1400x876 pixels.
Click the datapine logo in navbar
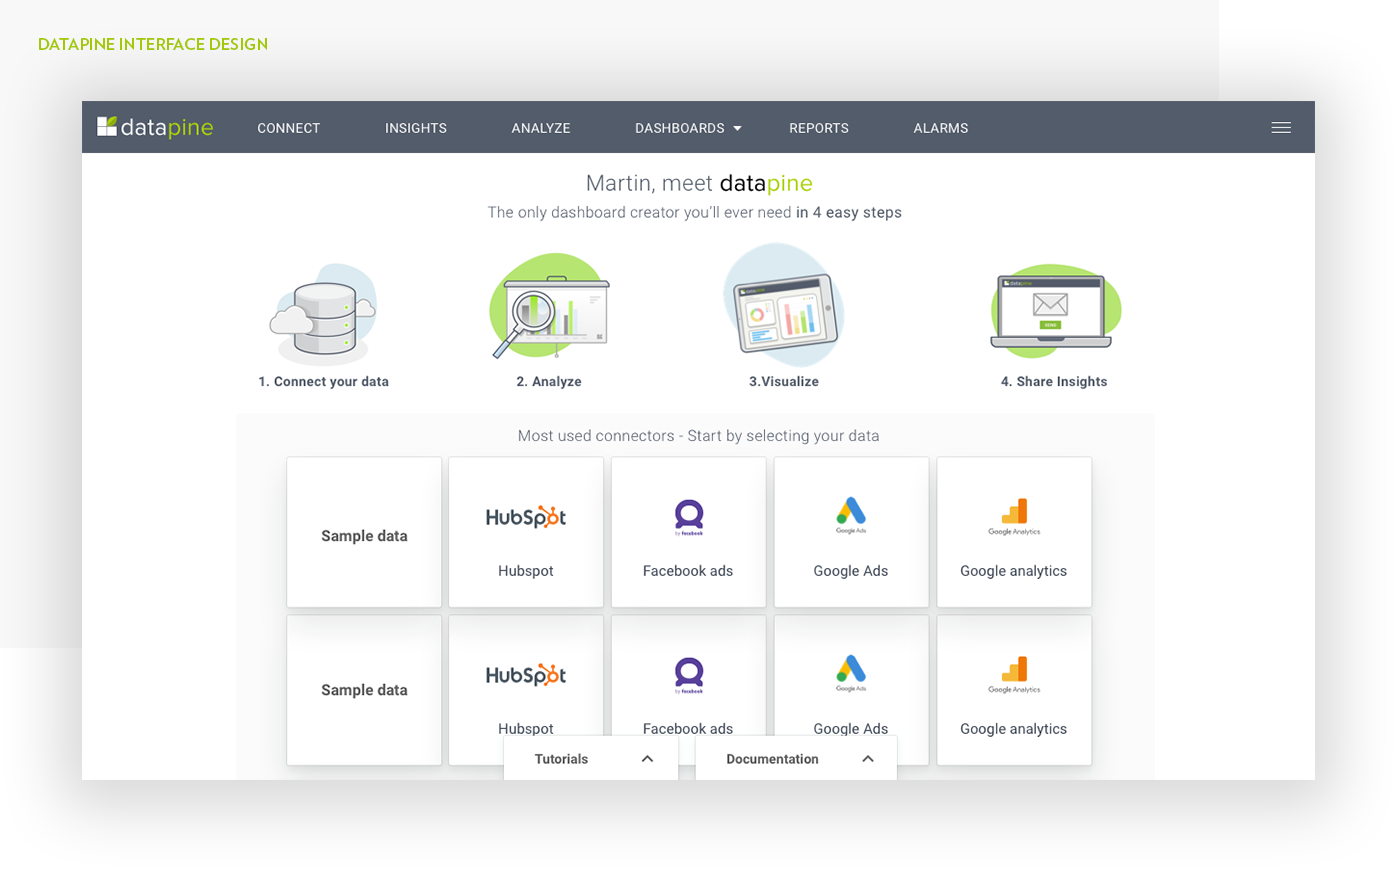tap(155, 127)
